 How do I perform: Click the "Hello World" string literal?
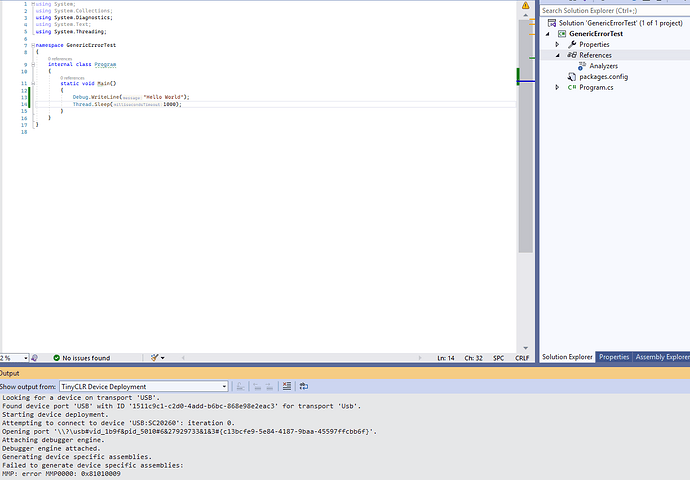tap(163, 97)
